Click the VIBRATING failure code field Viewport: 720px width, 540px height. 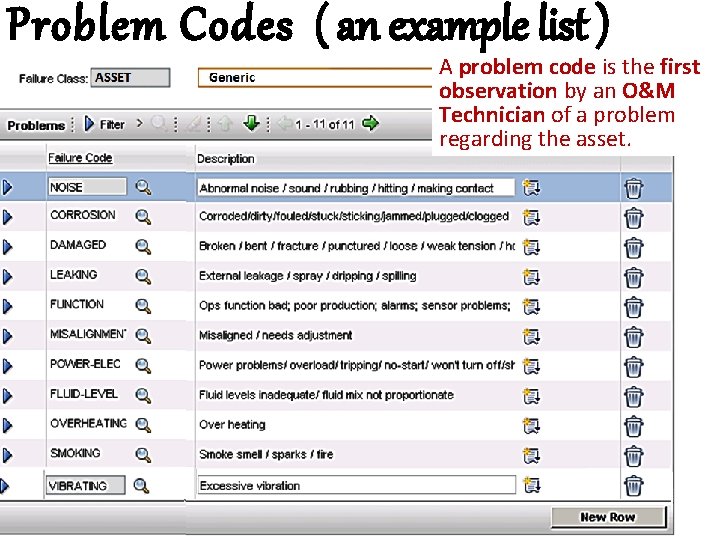tap(85, 486)
